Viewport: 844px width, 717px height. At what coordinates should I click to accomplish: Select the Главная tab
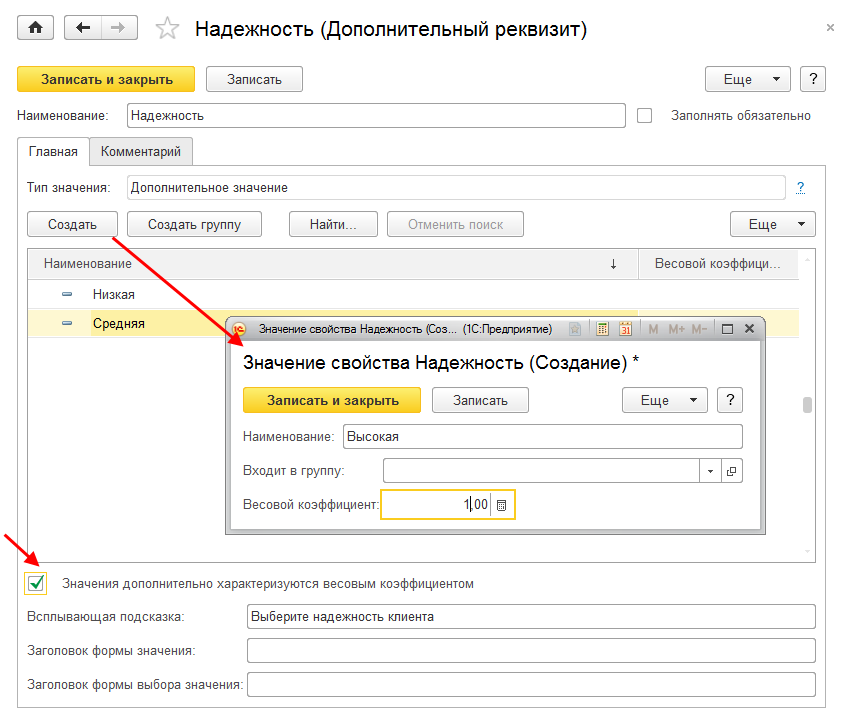click(x=53, y=152)
